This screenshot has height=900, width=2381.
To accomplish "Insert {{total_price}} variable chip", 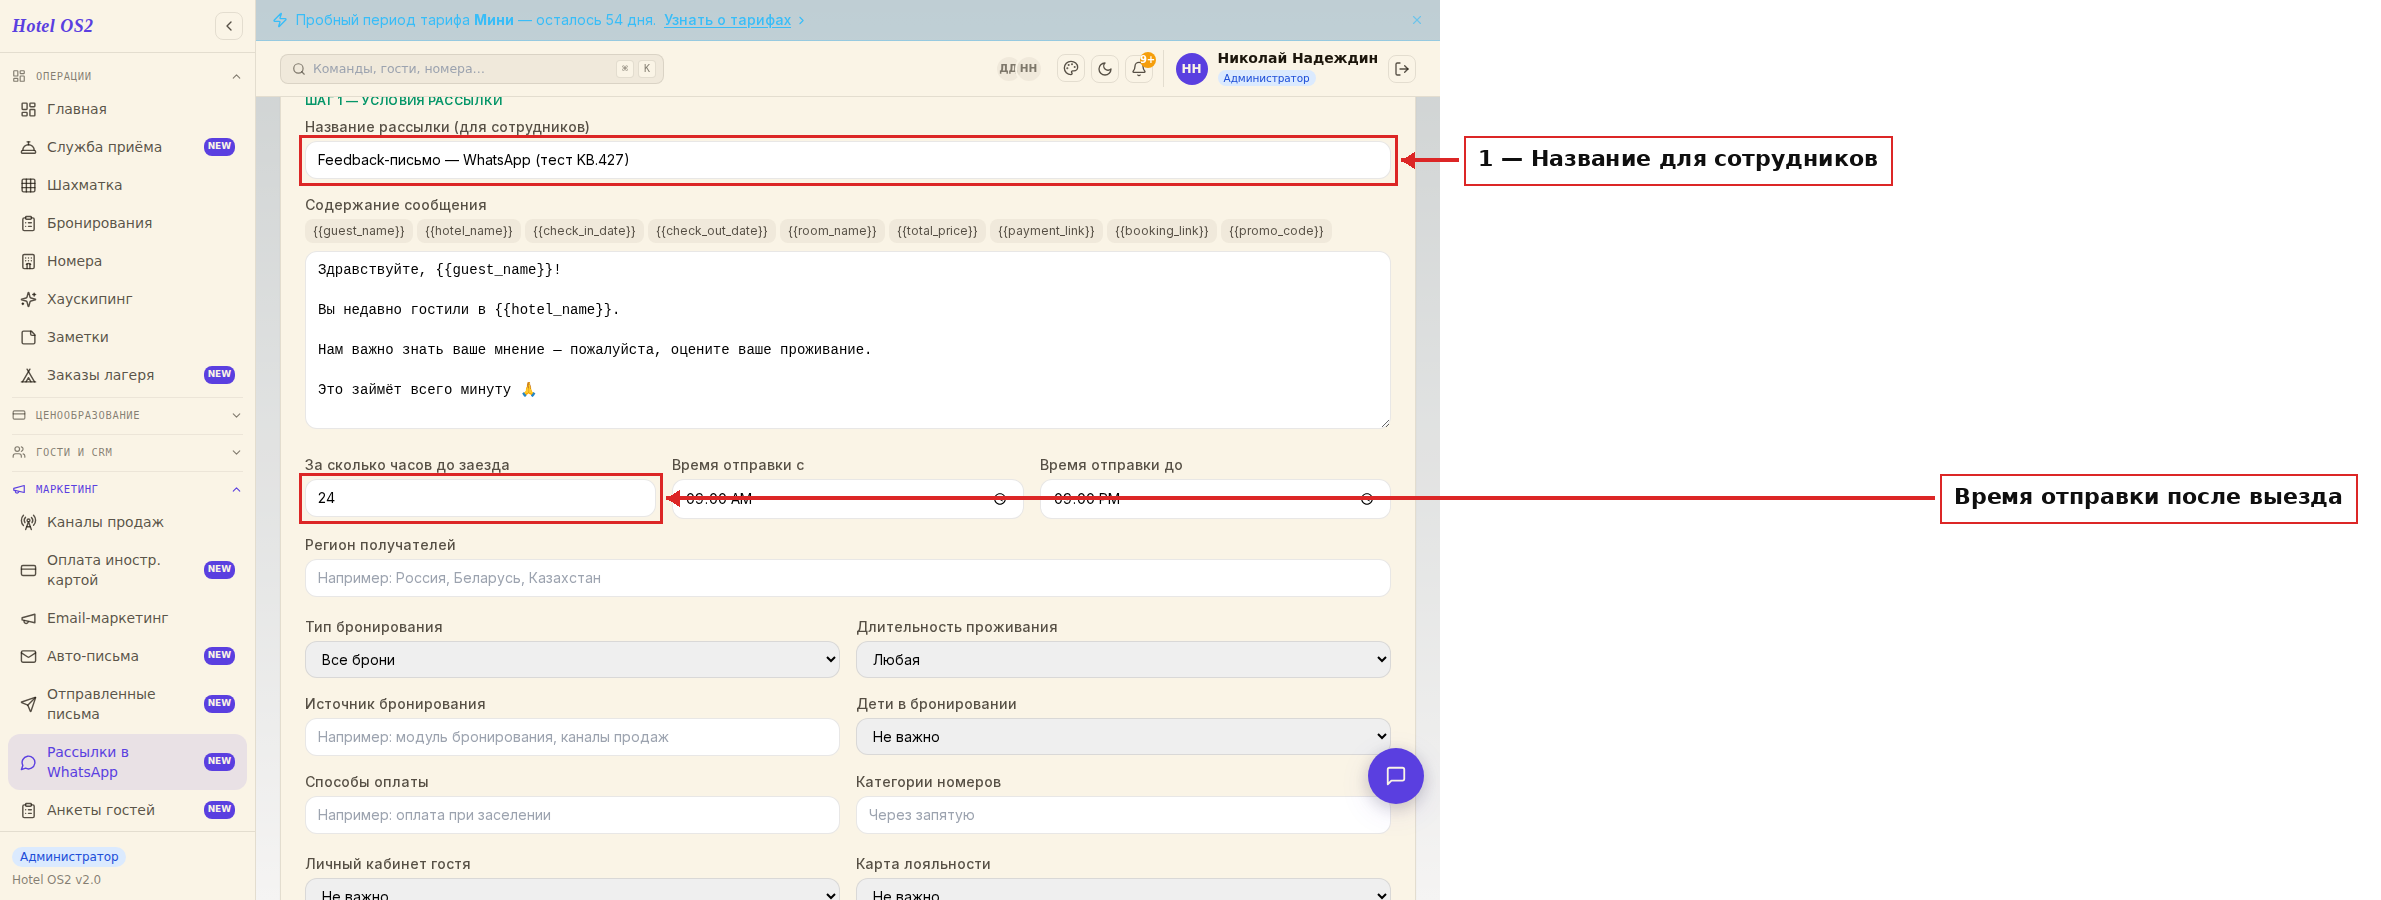I will pyautogui.click(x=937, y=231).
